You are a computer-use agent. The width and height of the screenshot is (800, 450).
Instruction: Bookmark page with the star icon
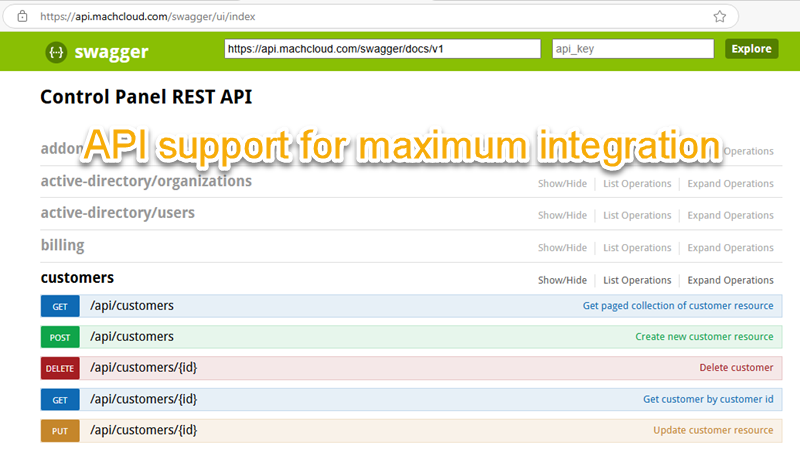tap(719, 16)
